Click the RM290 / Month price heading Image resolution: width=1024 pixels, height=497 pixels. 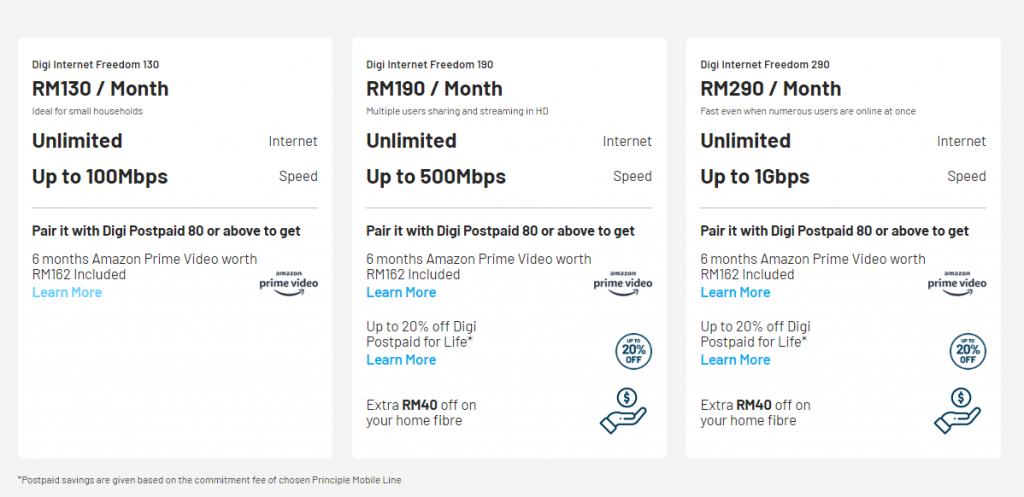pos(770,89)
